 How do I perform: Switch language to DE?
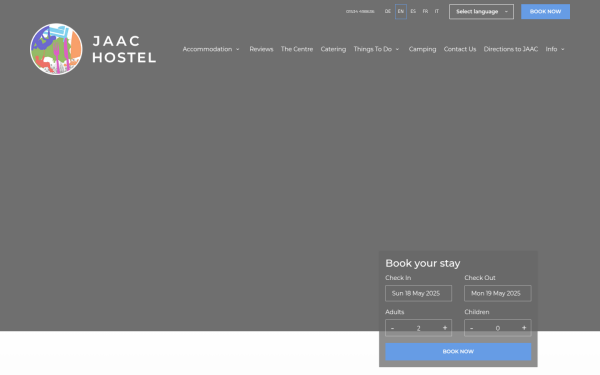pos(388,11)
